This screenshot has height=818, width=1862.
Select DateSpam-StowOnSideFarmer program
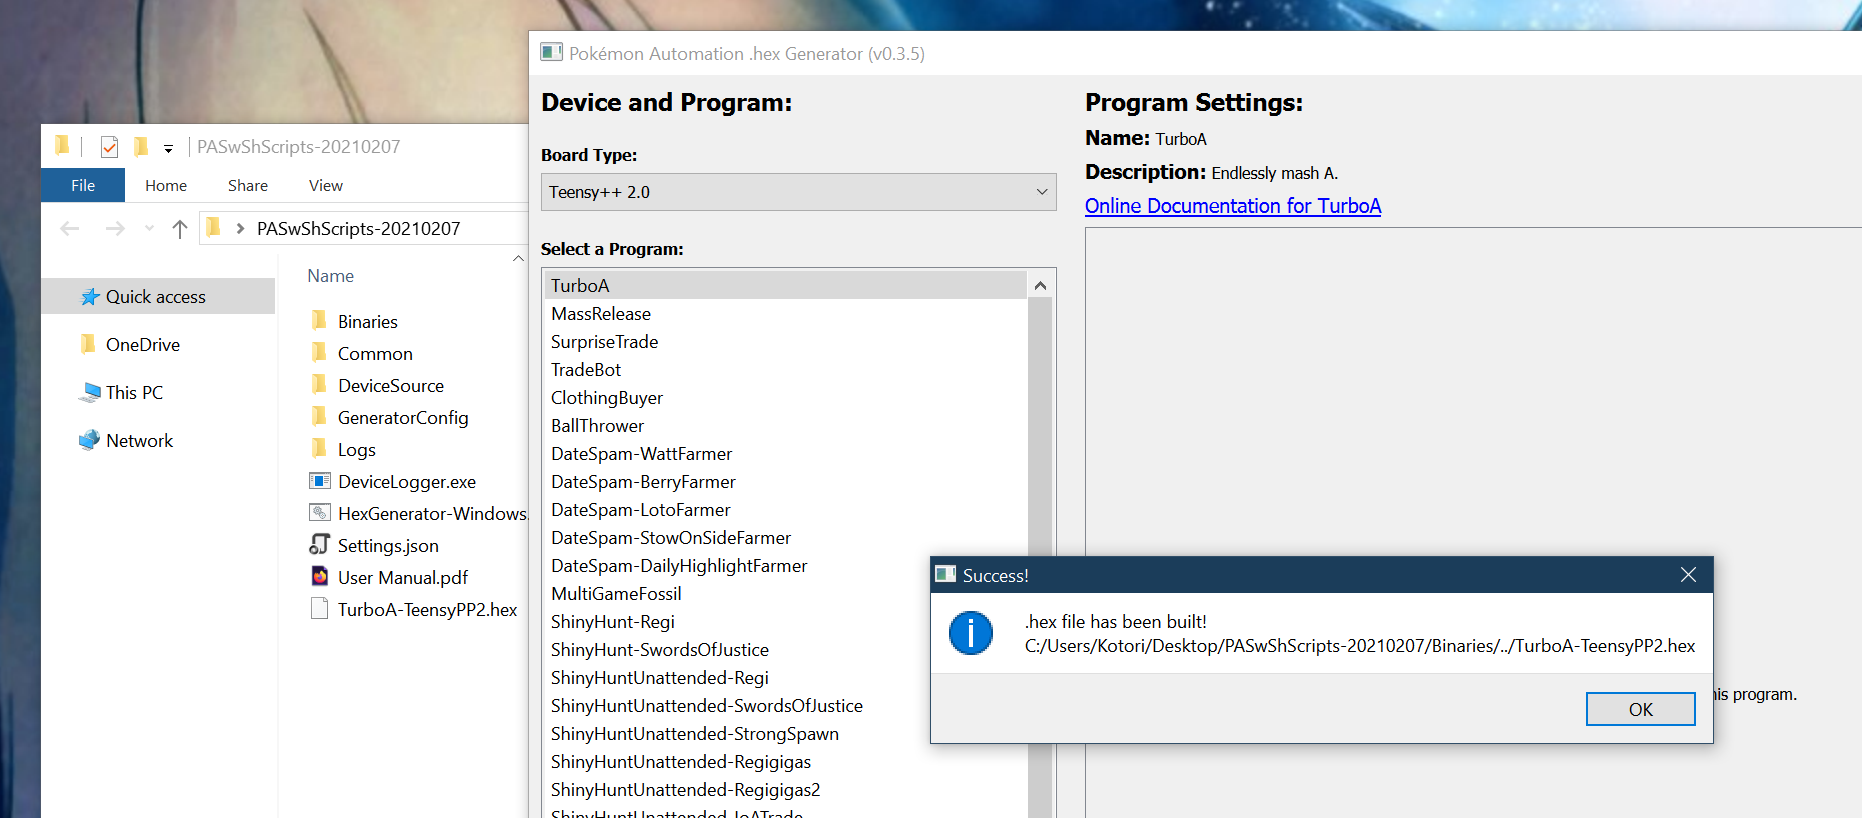point(786,537)
